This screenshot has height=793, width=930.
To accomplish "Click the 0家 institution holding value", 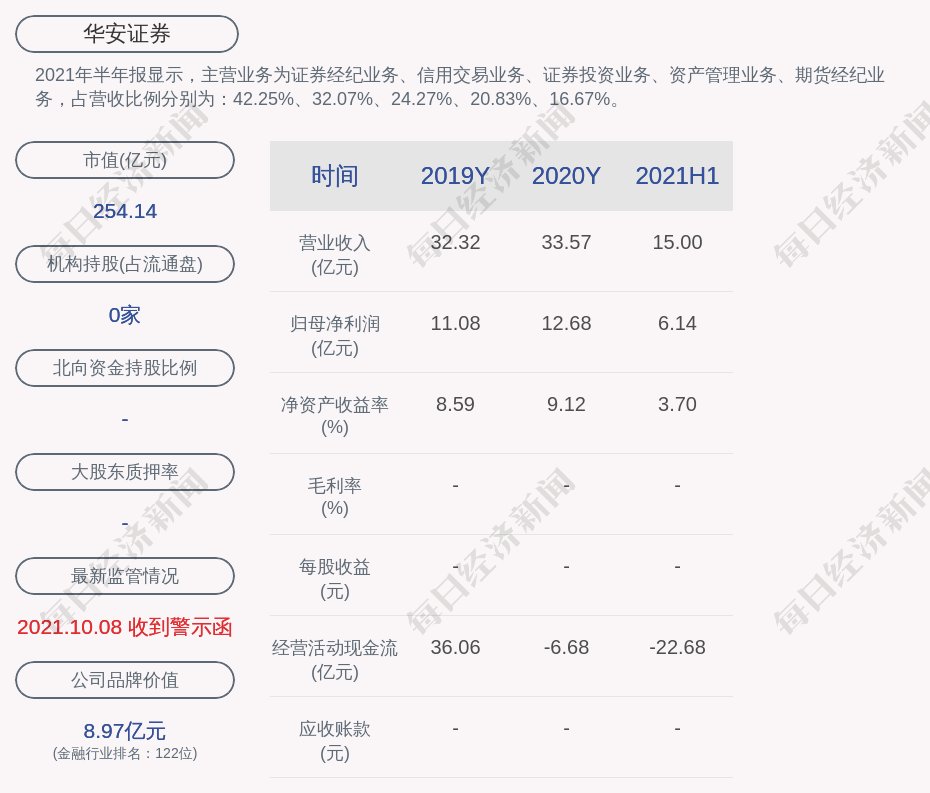I will 125,315.
